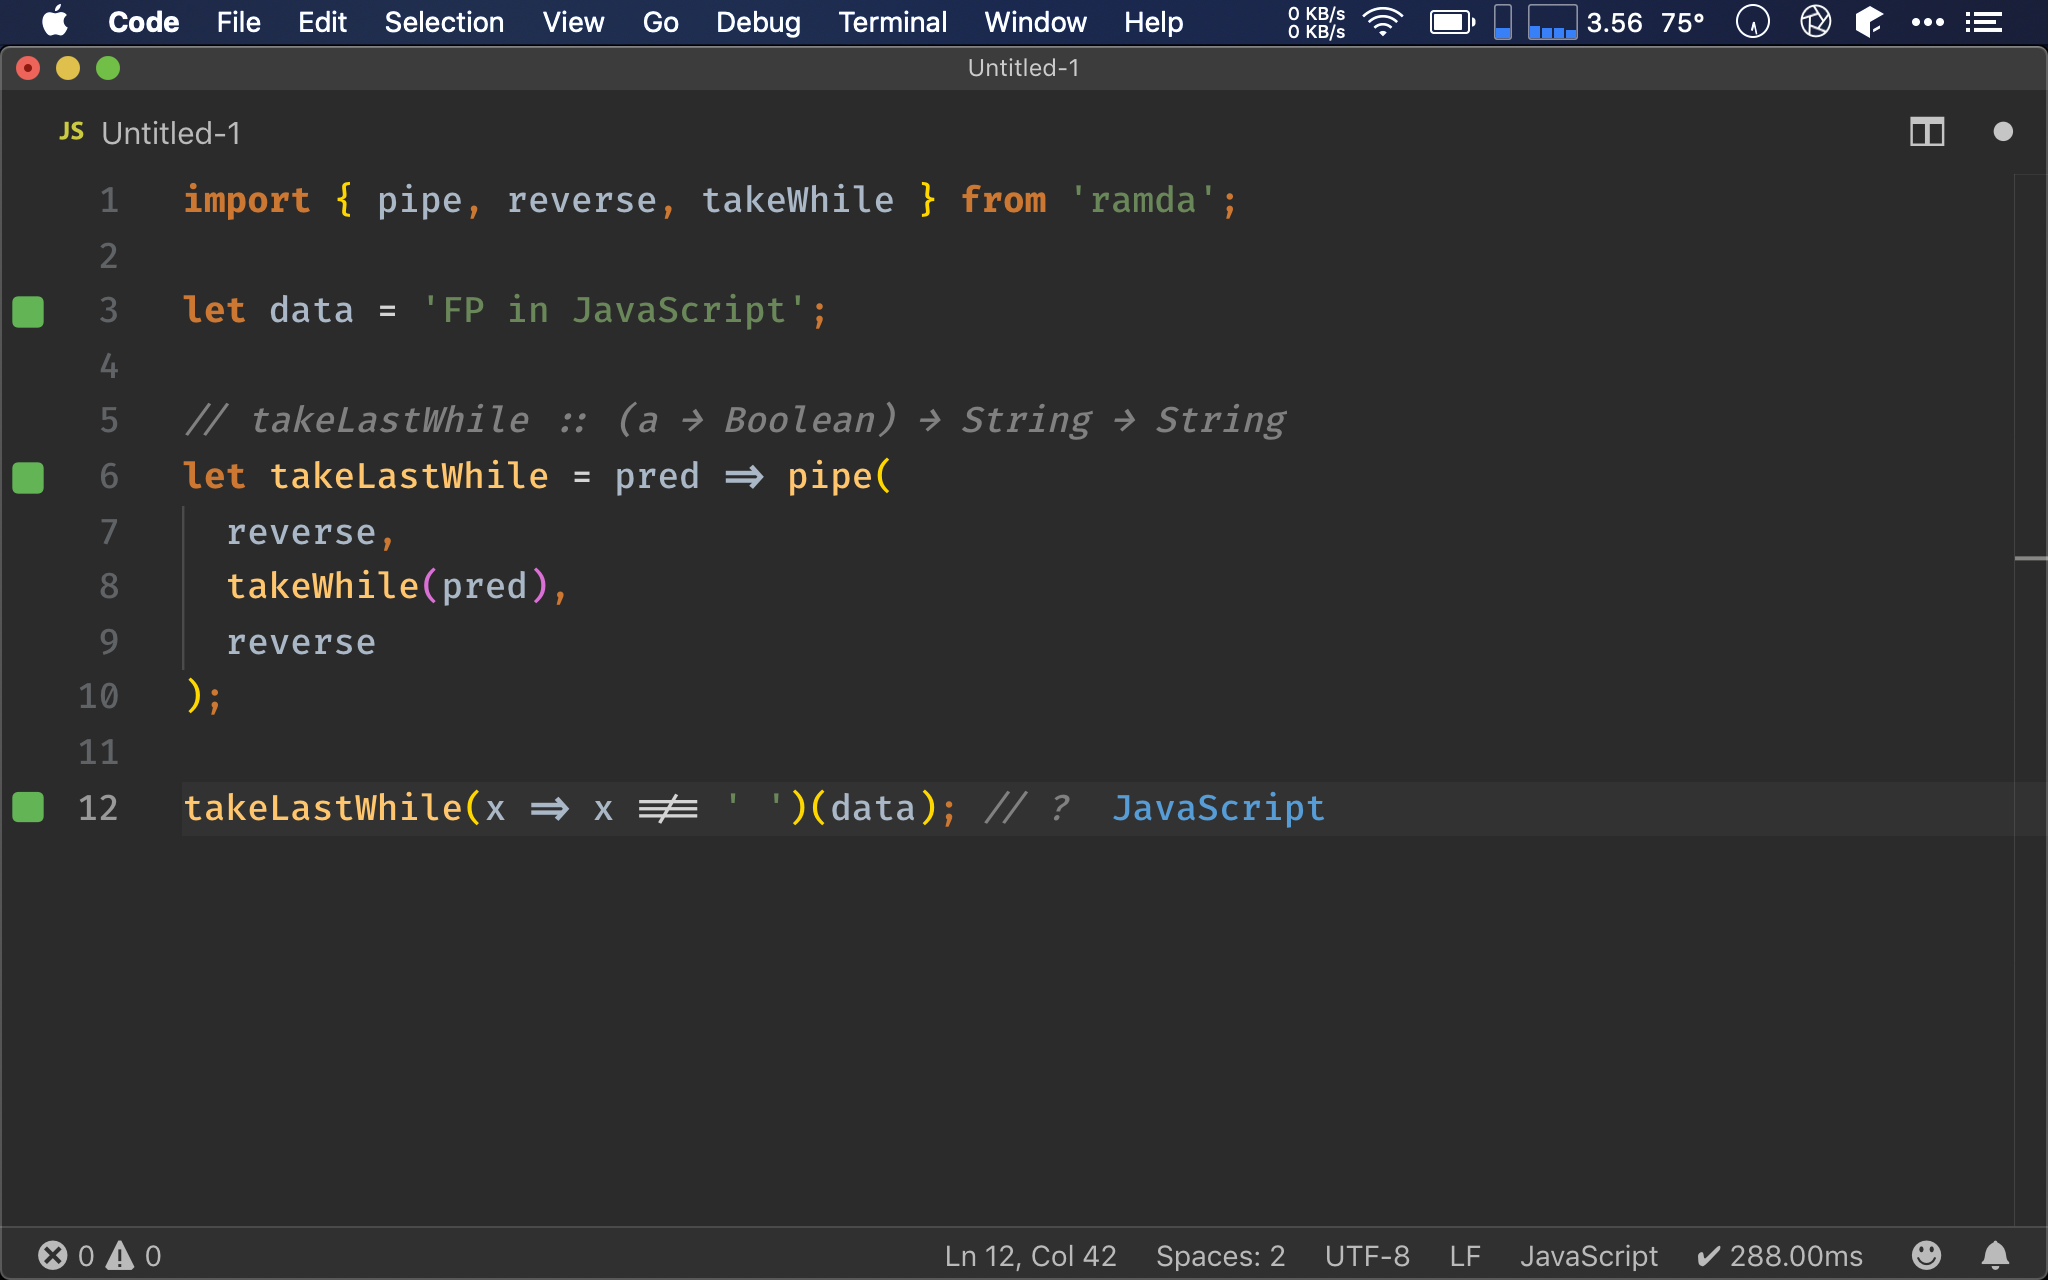Open the Notification Center list icon
This screenshot has width=2048, height=1280.
[x=1983, y=22]
